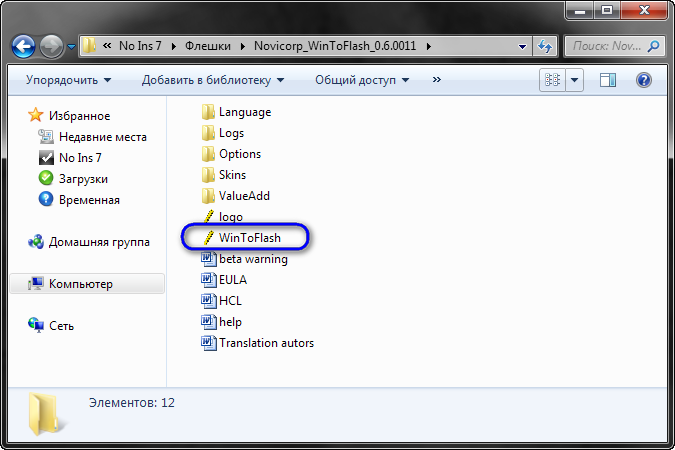Select the WinToFlash application file
The height and width of the screenshot is (450, 675).
(x=250, y=238)
